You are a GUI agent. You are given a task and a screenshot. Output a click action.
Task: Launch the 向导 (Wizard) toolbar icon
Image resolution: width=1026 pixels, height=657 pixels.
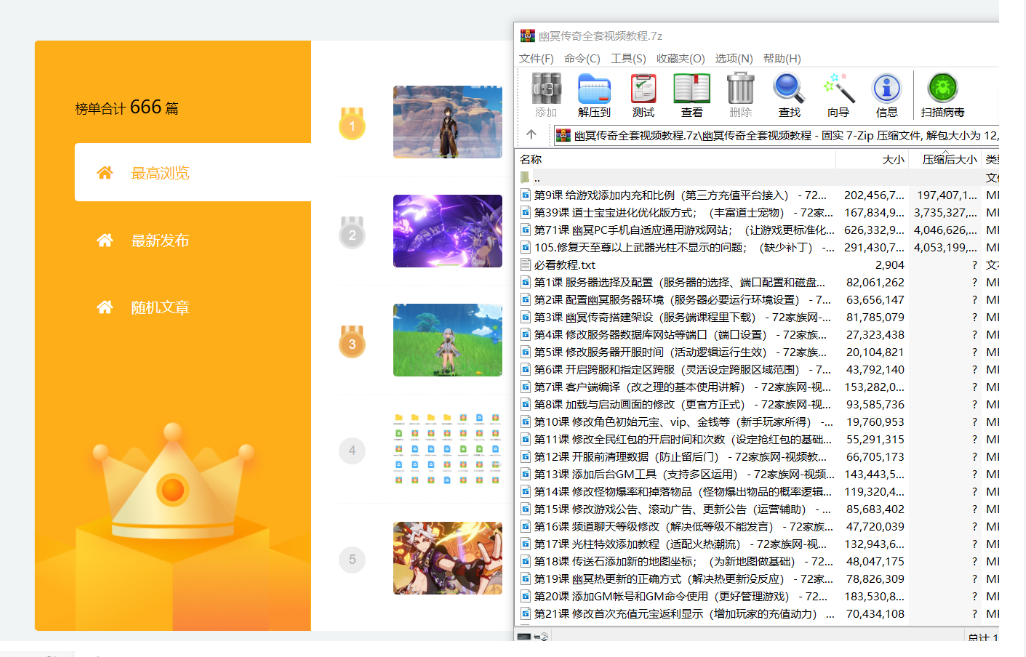[x=838, y=94]
